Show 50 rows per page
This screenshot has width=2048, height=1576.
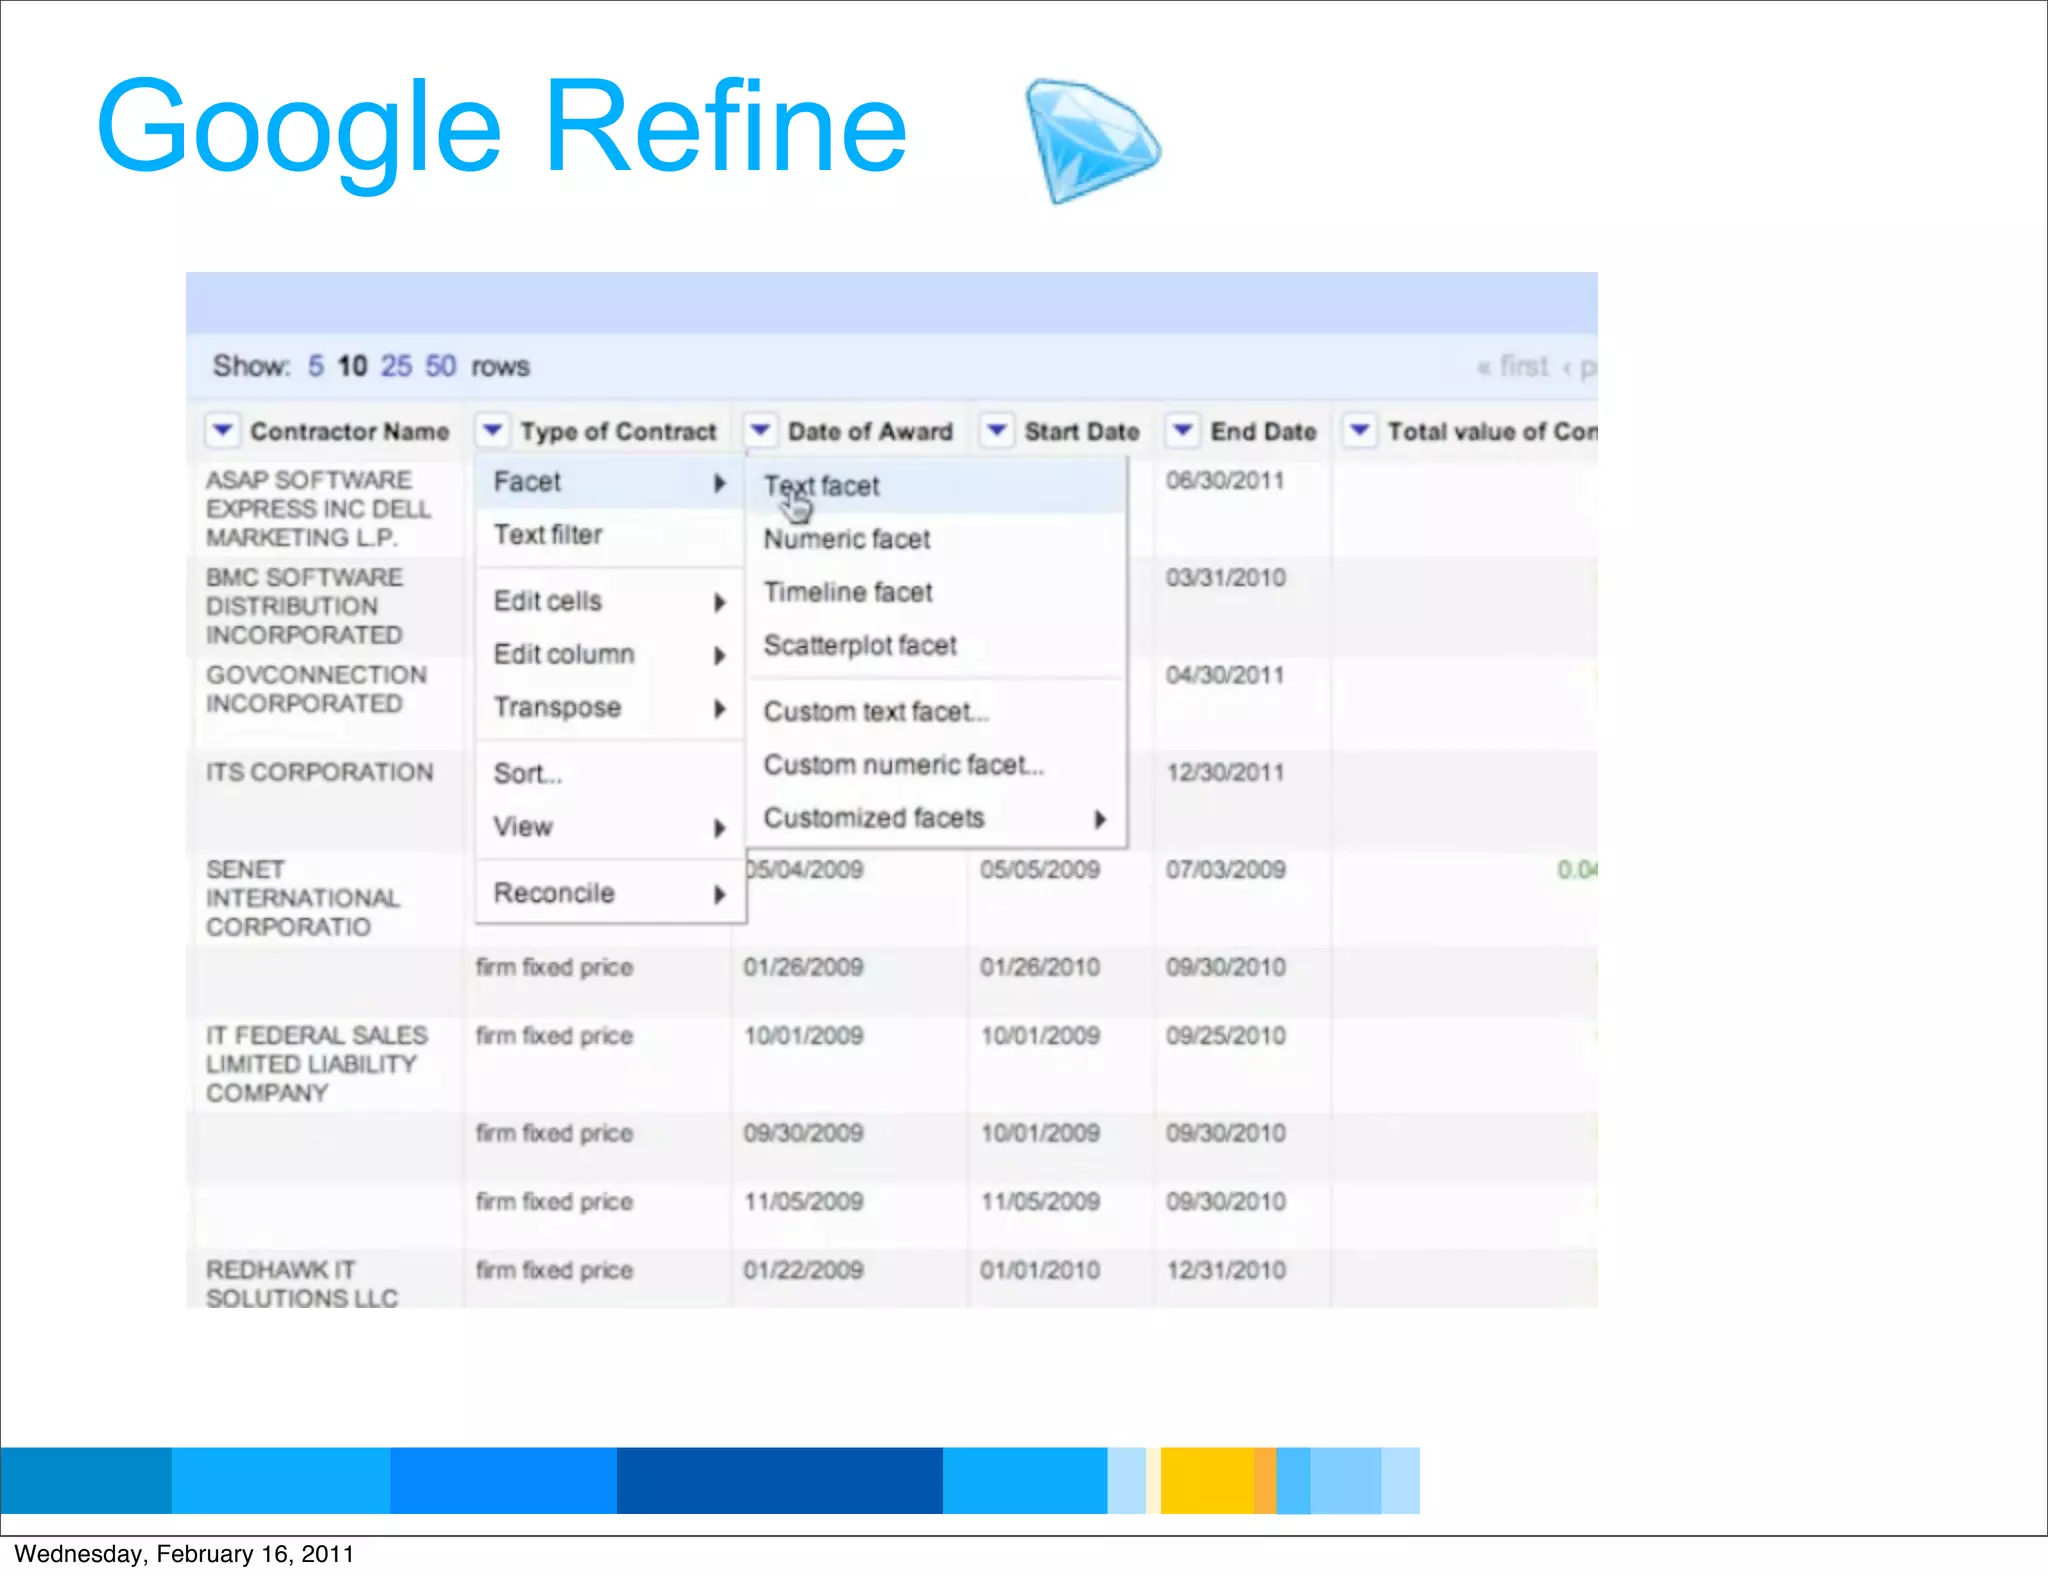coord(441,366)
